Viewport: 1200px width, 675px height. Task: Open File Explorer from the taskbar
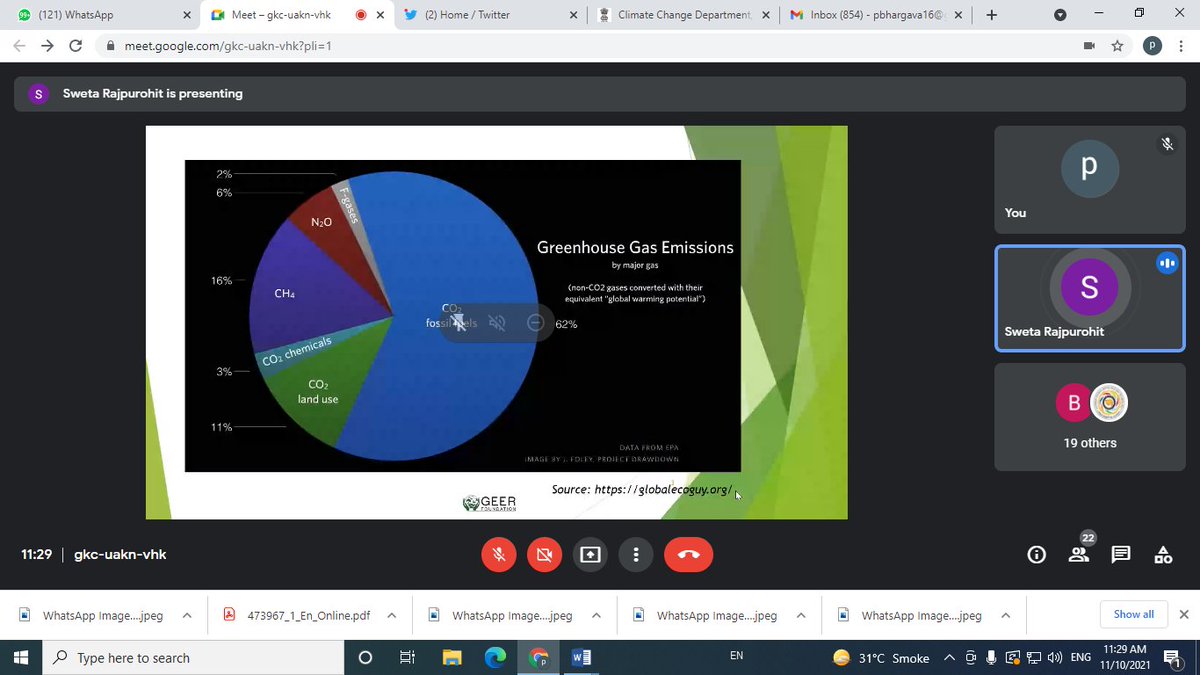click(452, 658)
